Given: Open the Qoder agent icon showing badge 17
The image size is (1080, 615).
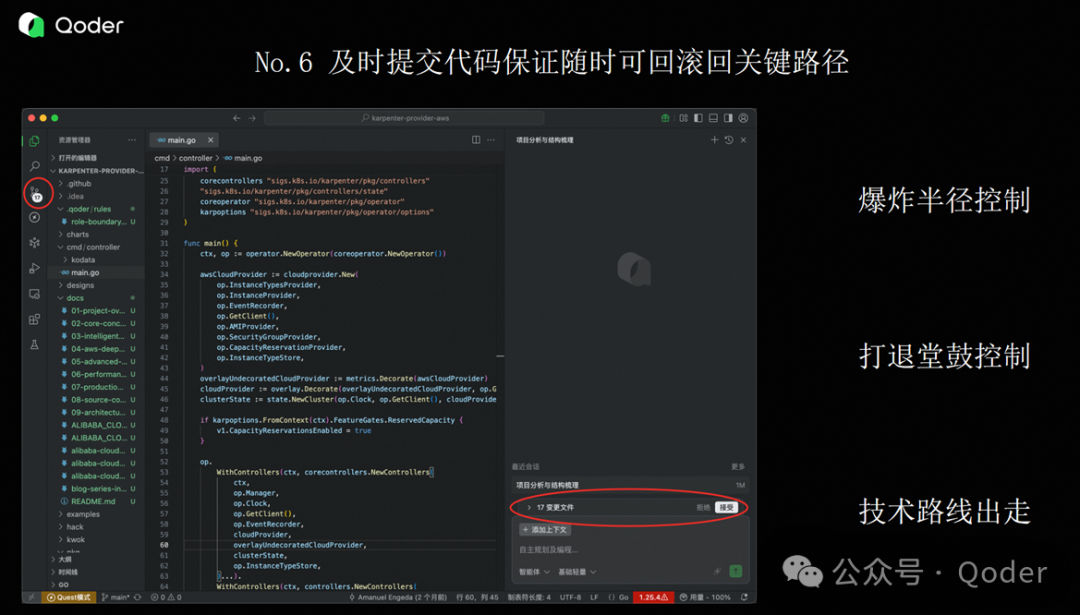Looking at the screenshot, I should click(35, 192).
